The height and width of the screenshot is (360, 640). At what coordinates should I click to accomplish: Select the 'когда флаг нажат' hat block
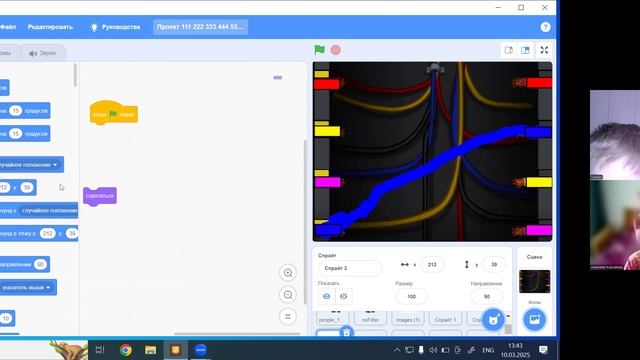coord(114,113)
